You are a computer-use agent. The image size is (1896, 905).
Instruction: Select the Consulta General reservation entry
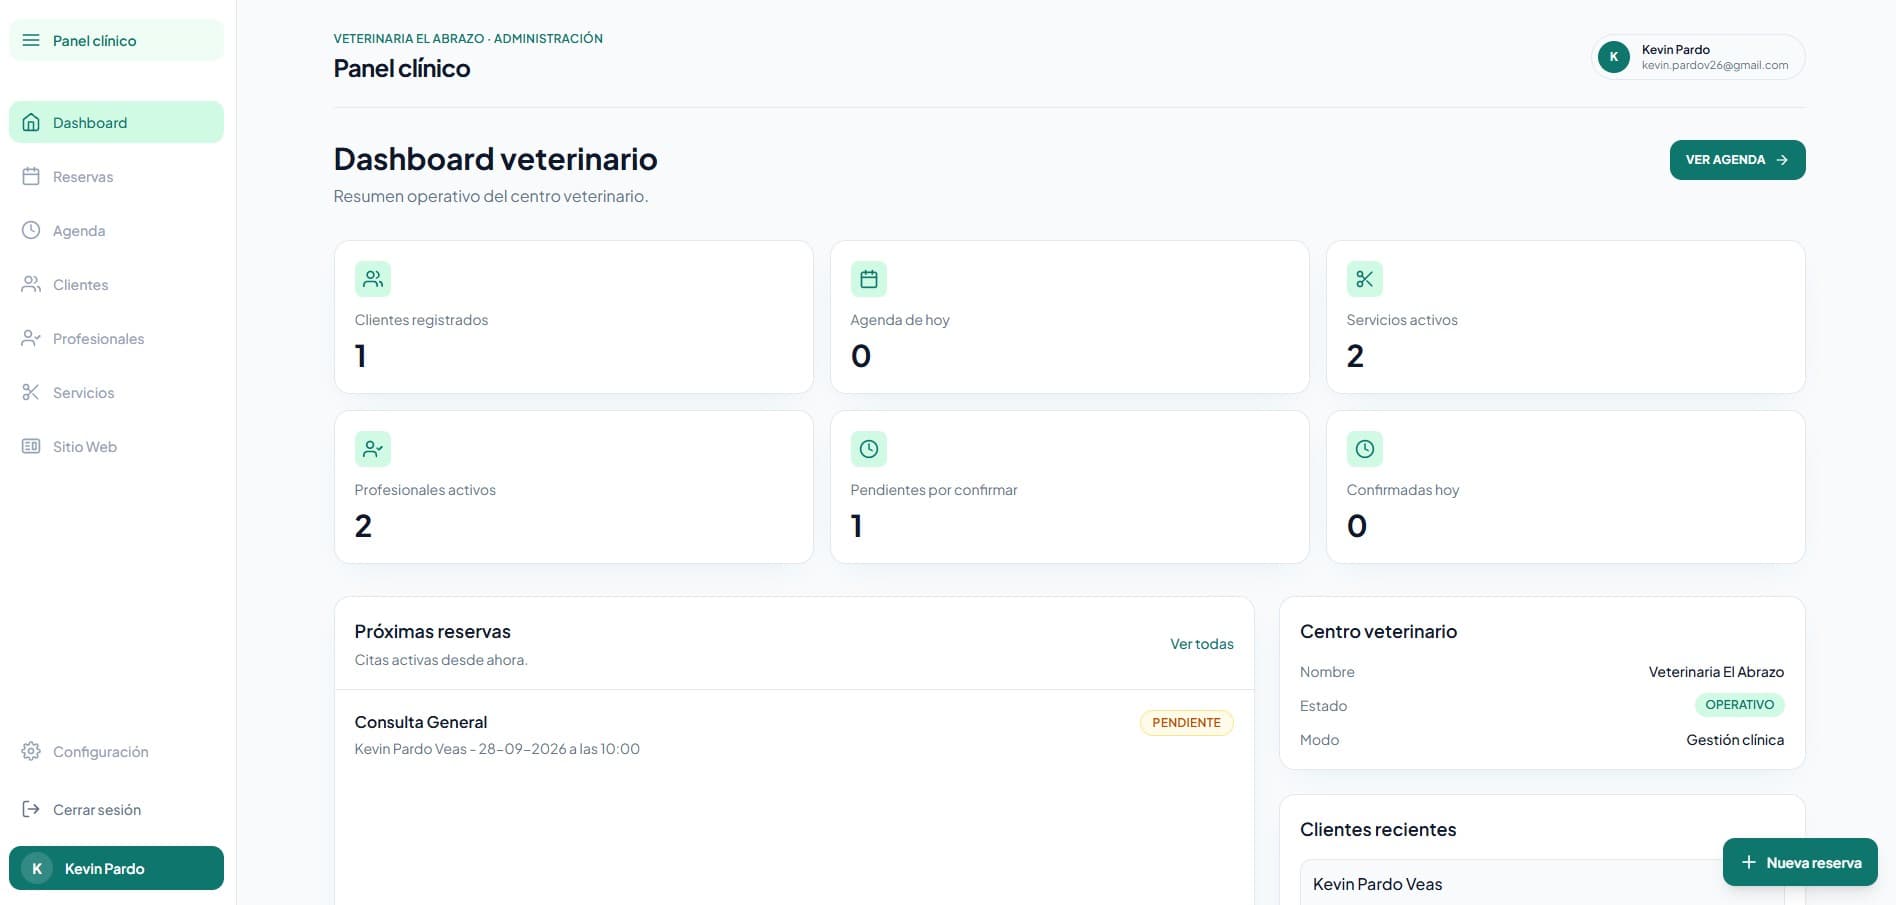coord(794,735)
